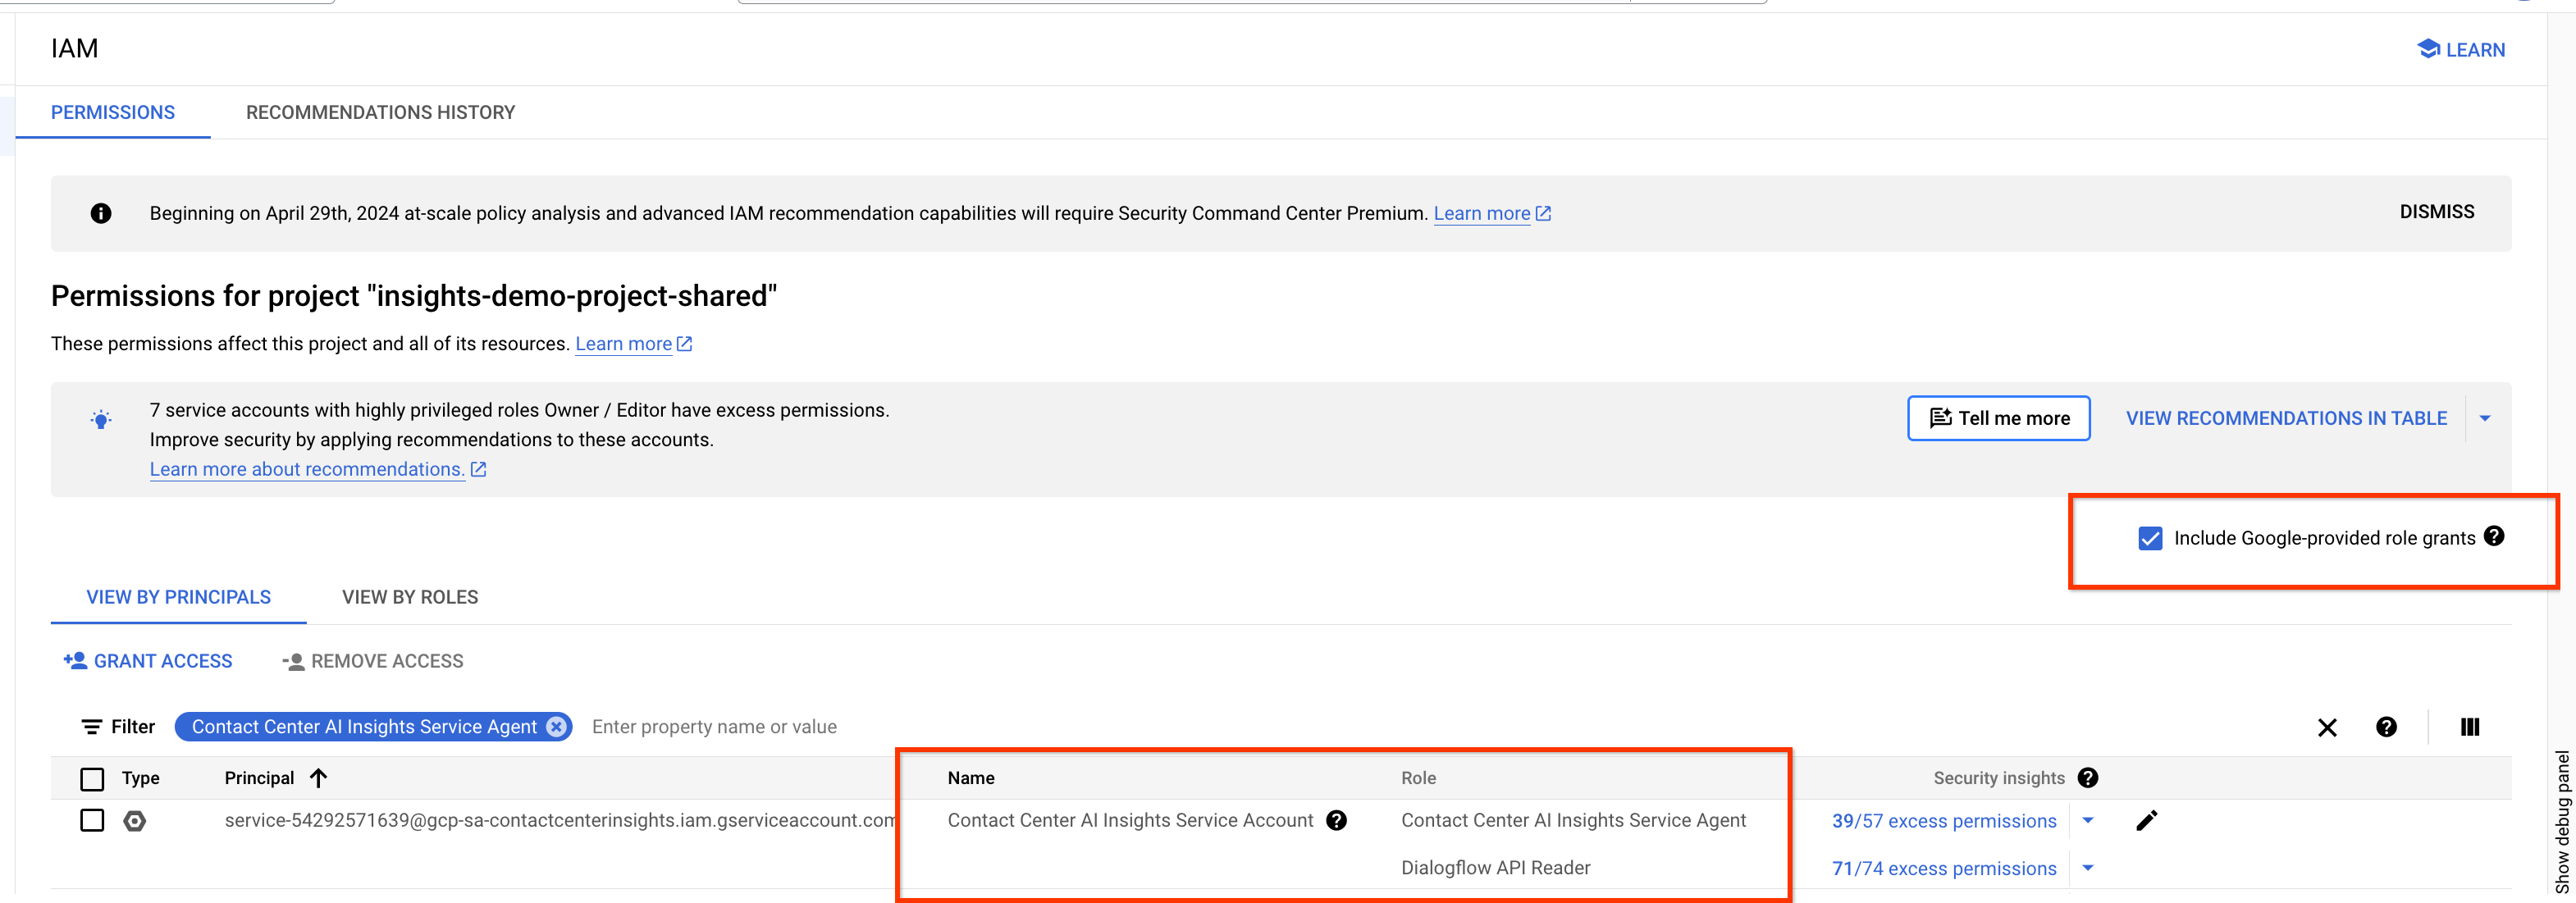Click the LEARN graduation cap button

(2461, 49)
